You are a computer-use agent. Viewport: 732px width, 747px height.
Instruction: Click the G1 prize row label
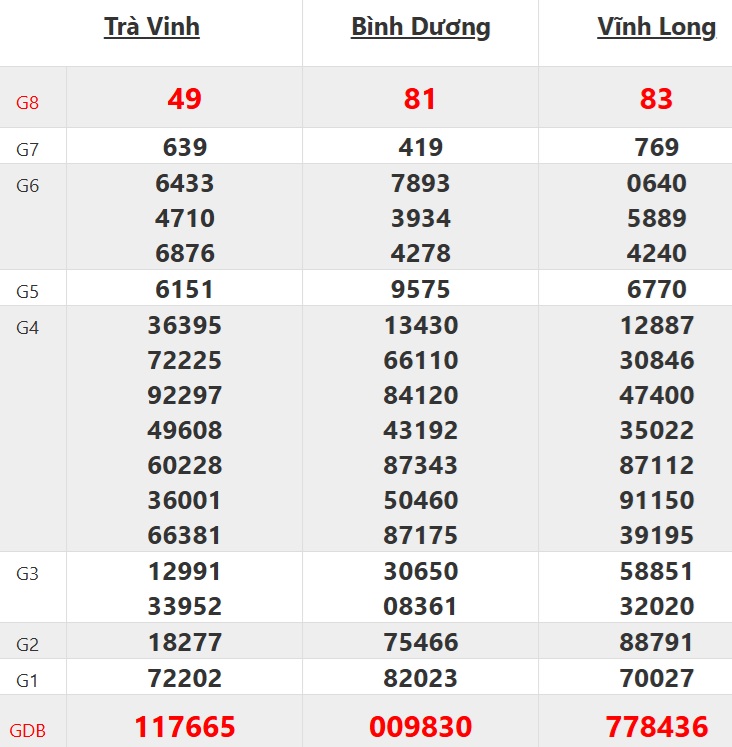28,681
